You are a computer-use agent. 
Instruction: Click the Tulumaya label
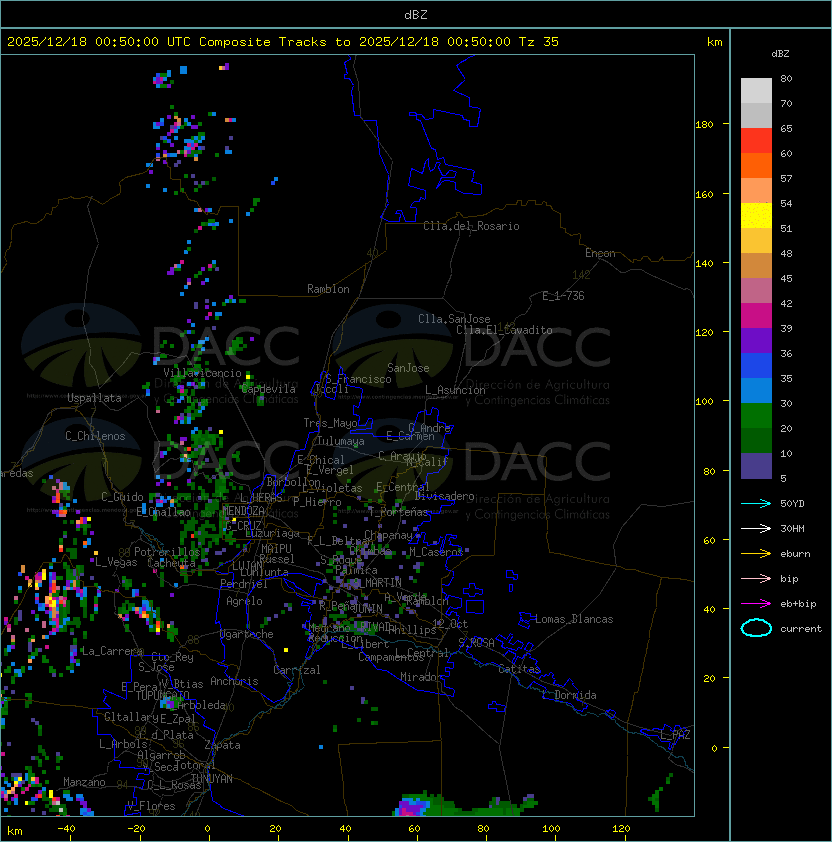(x=341, y=441)
